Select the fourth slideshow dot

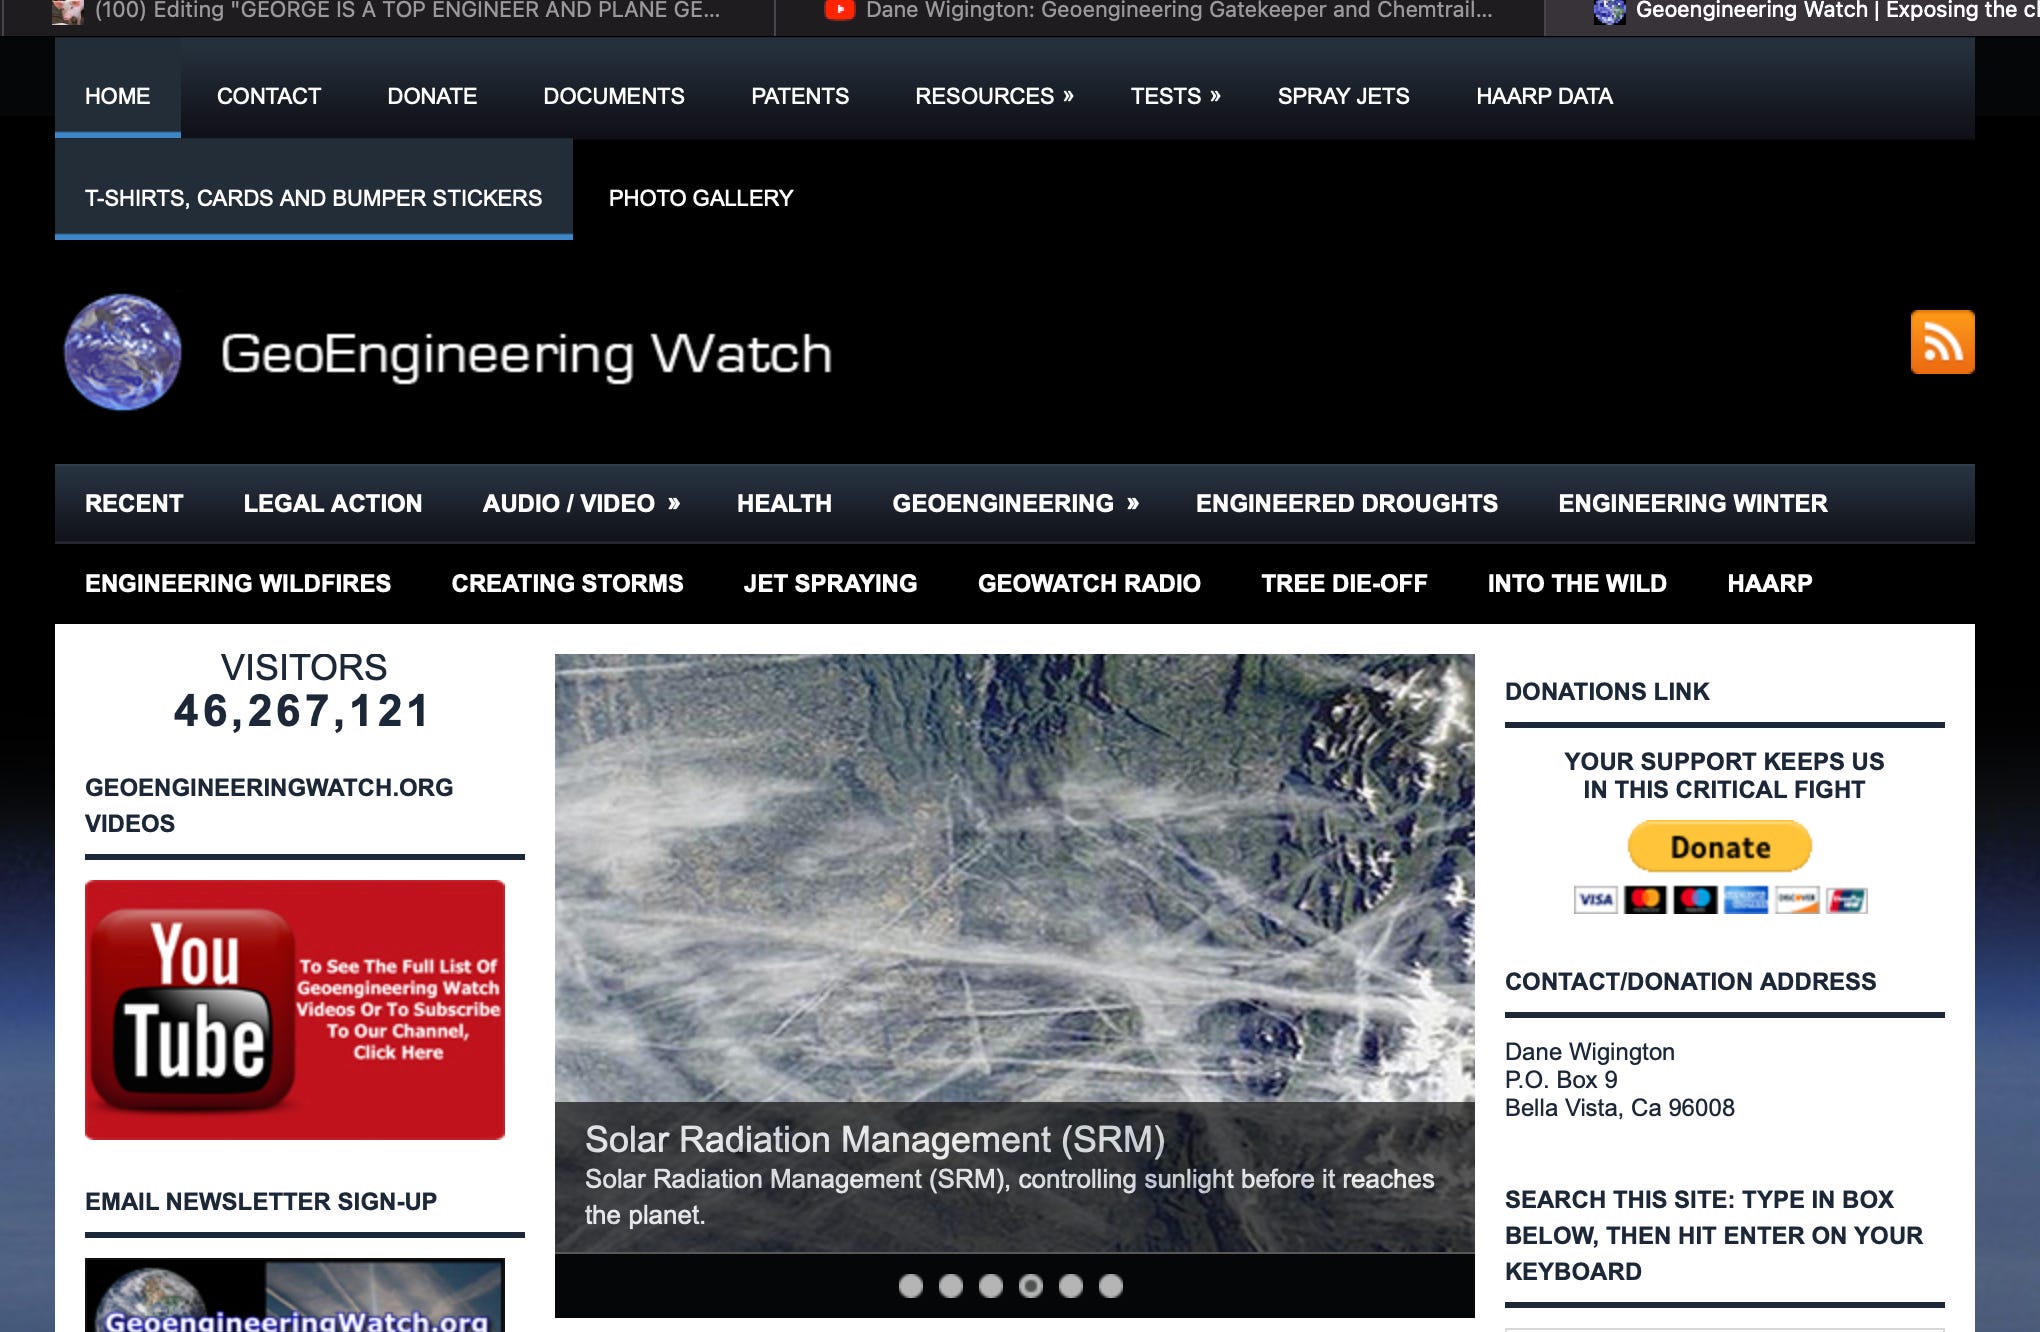[x=1031, y=1286]
